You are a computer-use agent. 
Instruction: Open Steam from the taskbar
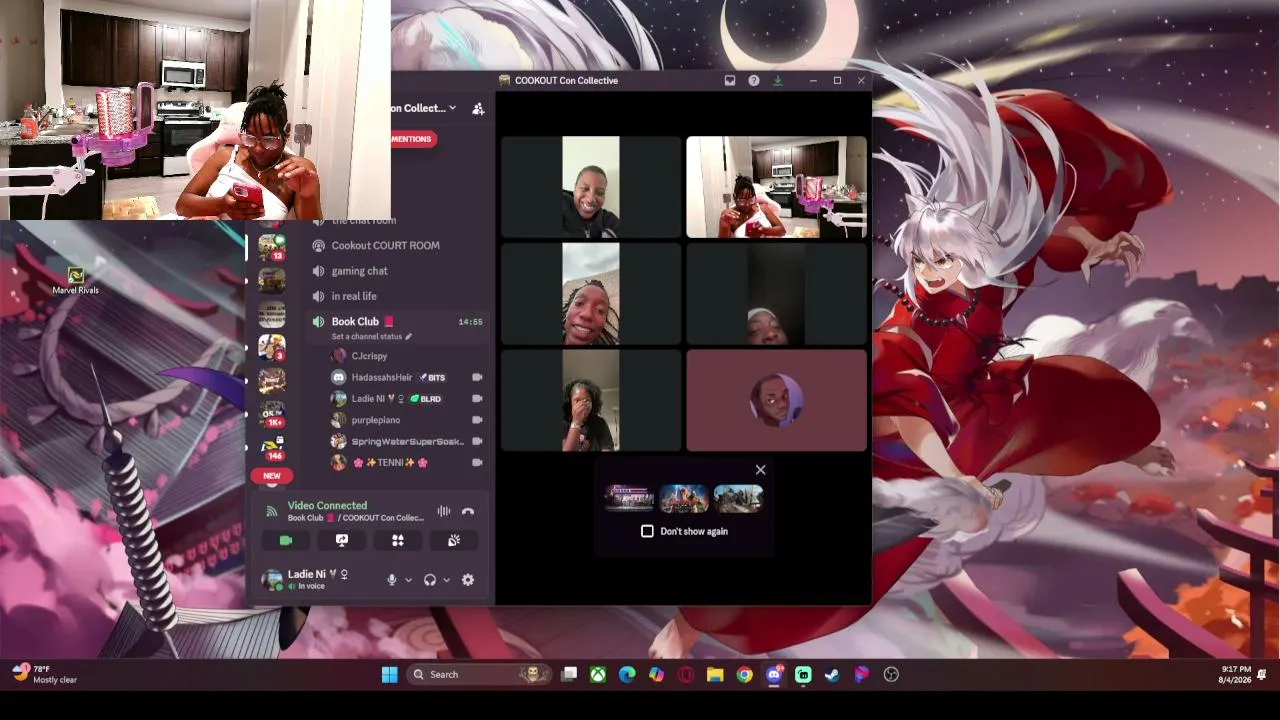(x=832, y=675)
